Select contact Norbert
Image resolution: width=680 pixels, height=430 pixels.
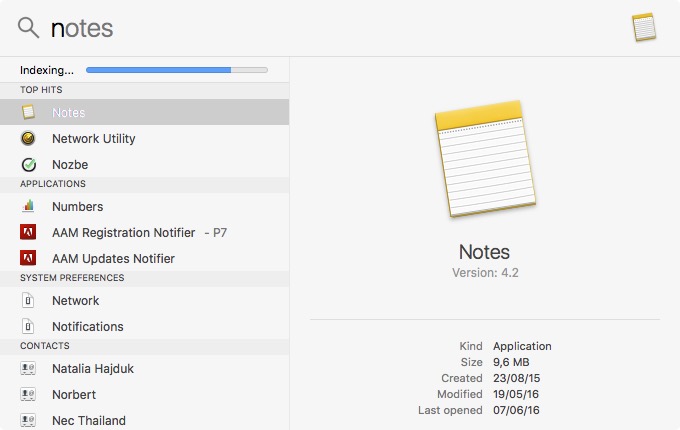pyautogui.click(x=144, y=394)
